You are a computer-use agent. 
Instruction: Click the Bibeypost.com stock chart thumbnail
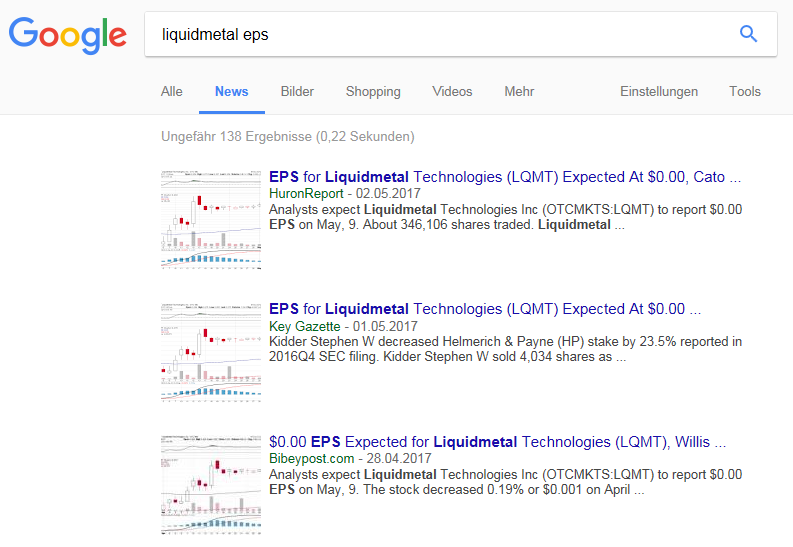click(x=211, y=485)
